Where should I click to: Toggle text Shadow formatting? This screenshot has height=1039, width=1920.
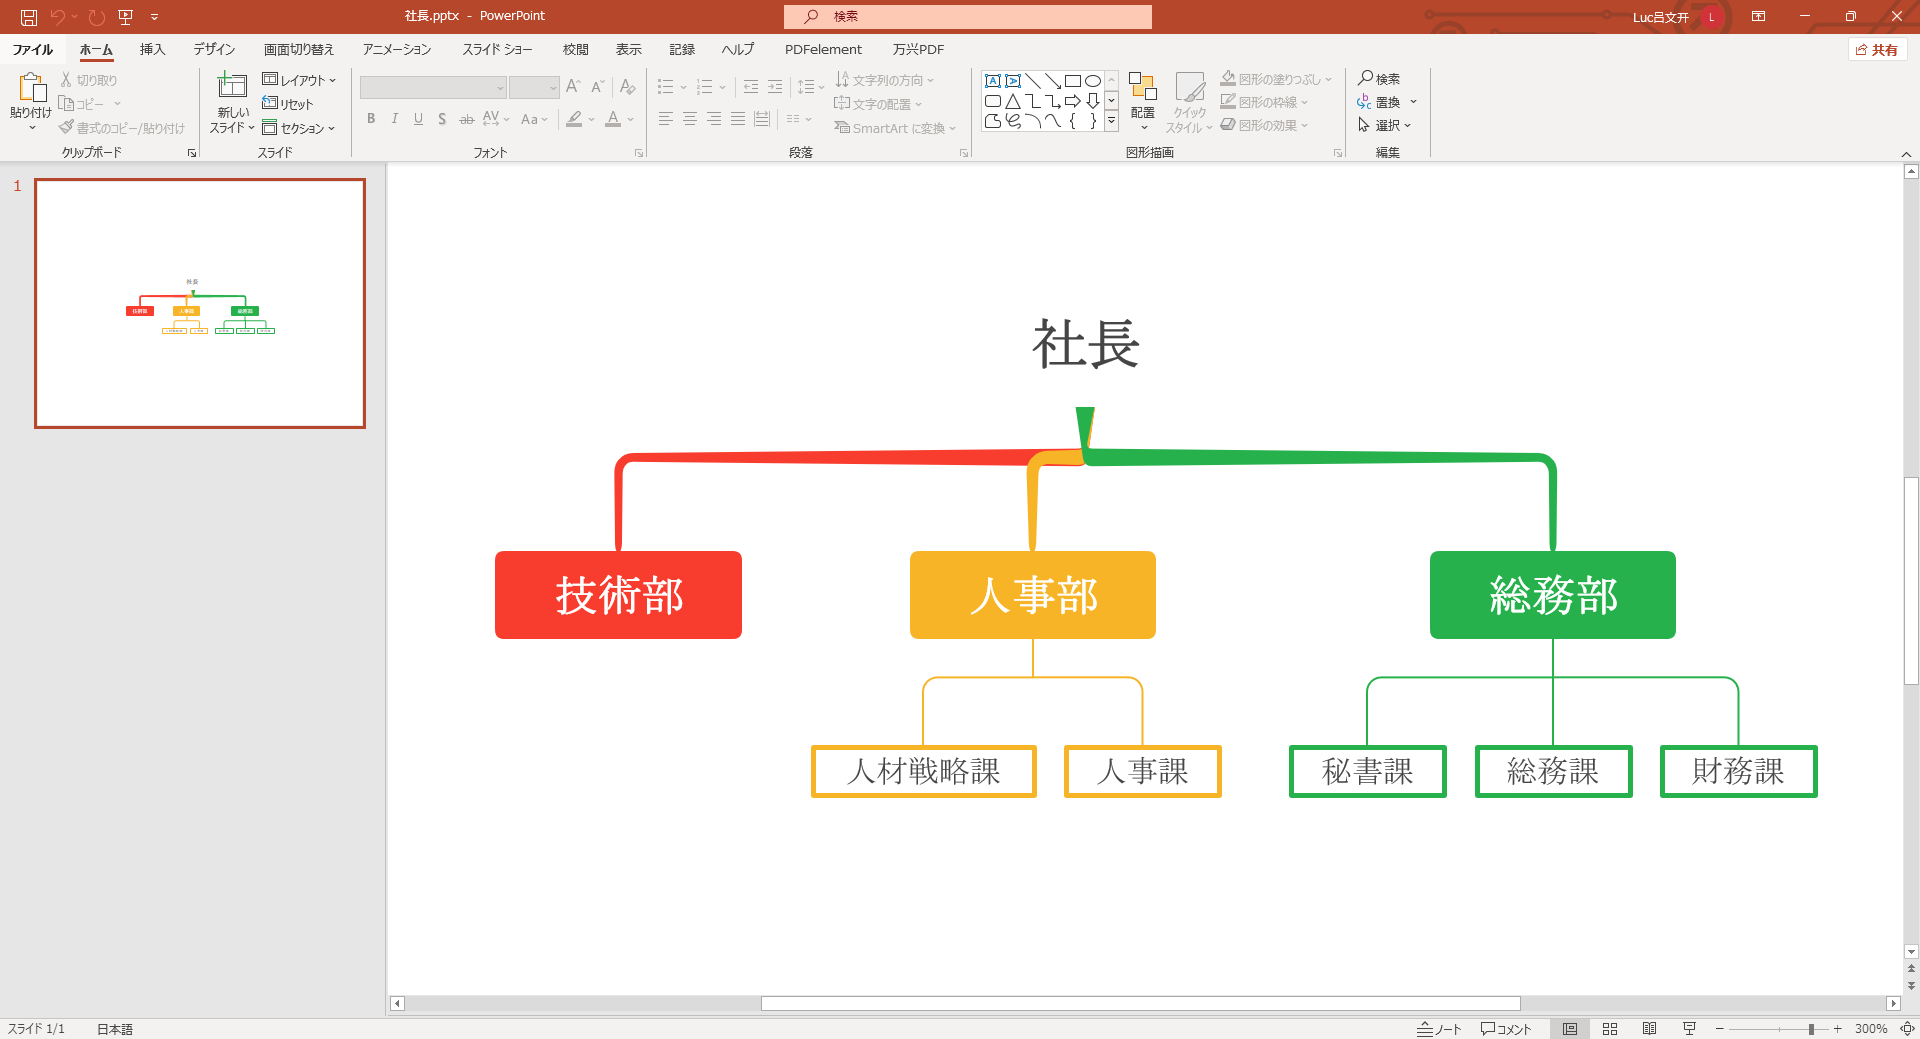[x=442, y=119]
